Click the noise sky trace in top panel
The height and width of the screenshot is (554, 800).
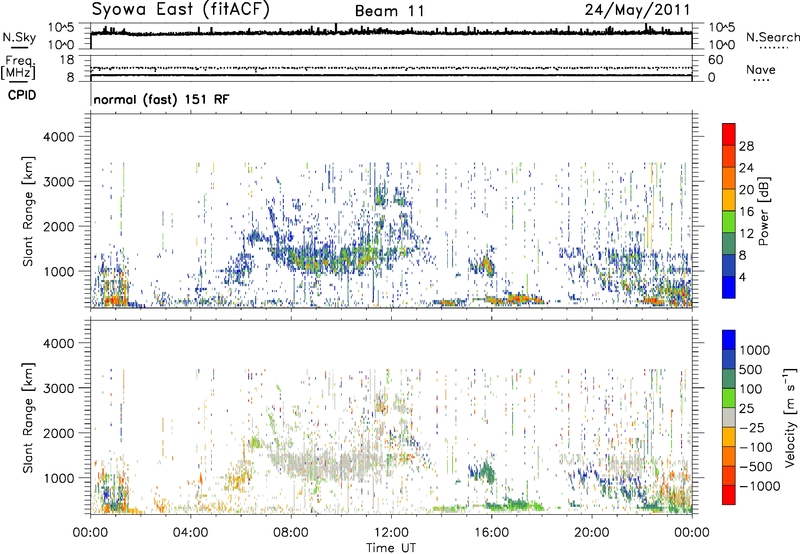(391, 32)
